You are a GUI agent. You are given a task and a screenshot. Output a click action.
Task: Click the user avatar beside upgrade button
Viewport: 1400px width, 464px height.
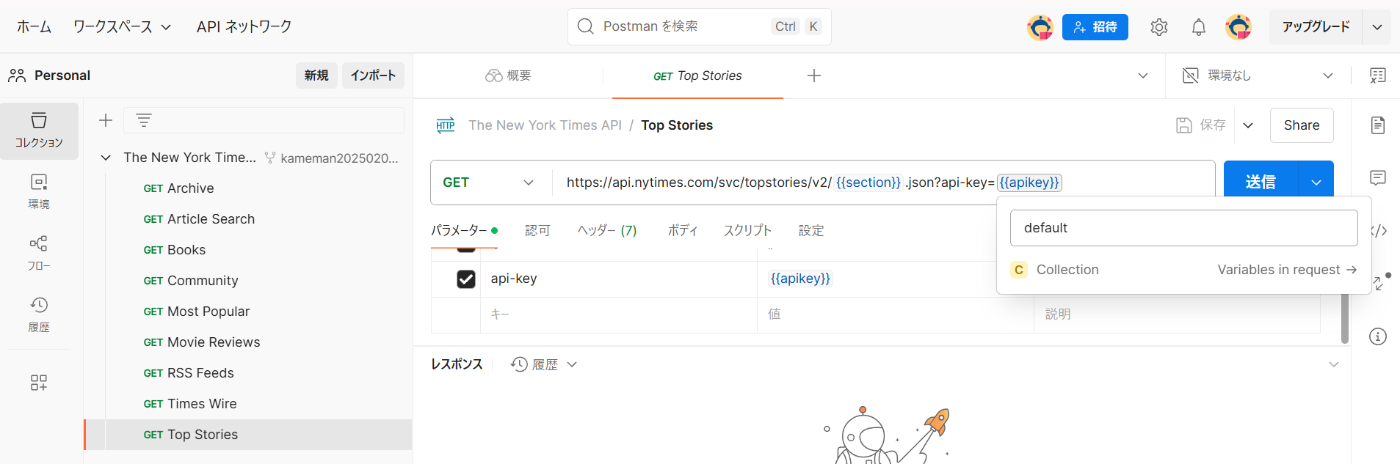1238,27
